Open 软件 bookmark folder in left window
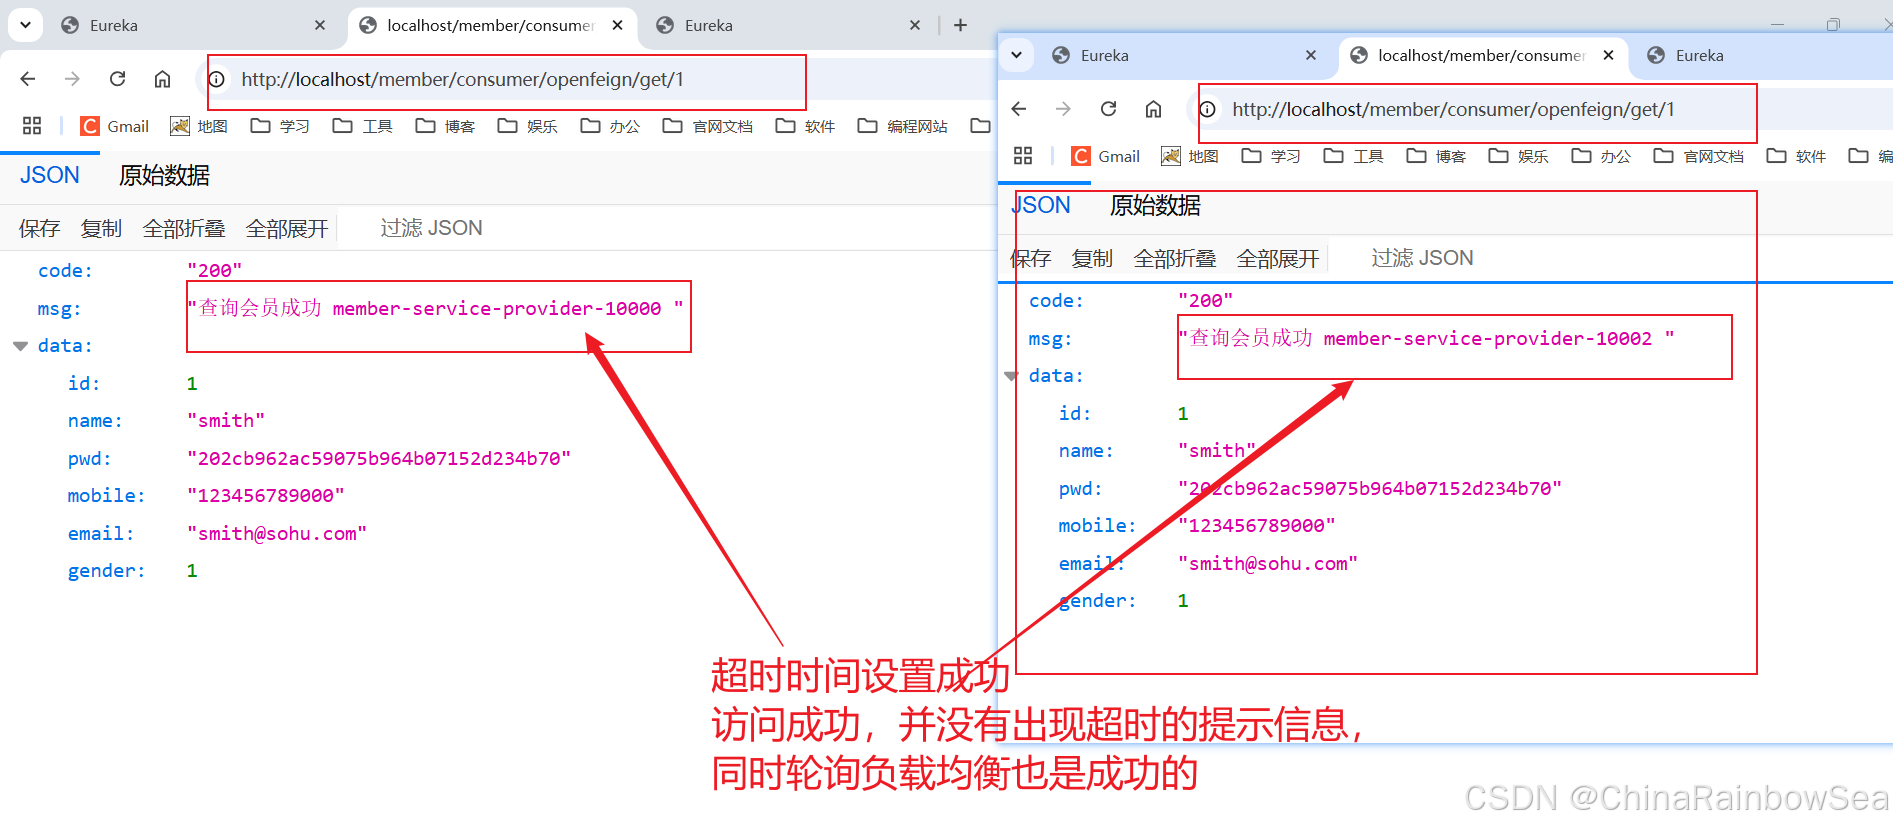 pos(806,126)
